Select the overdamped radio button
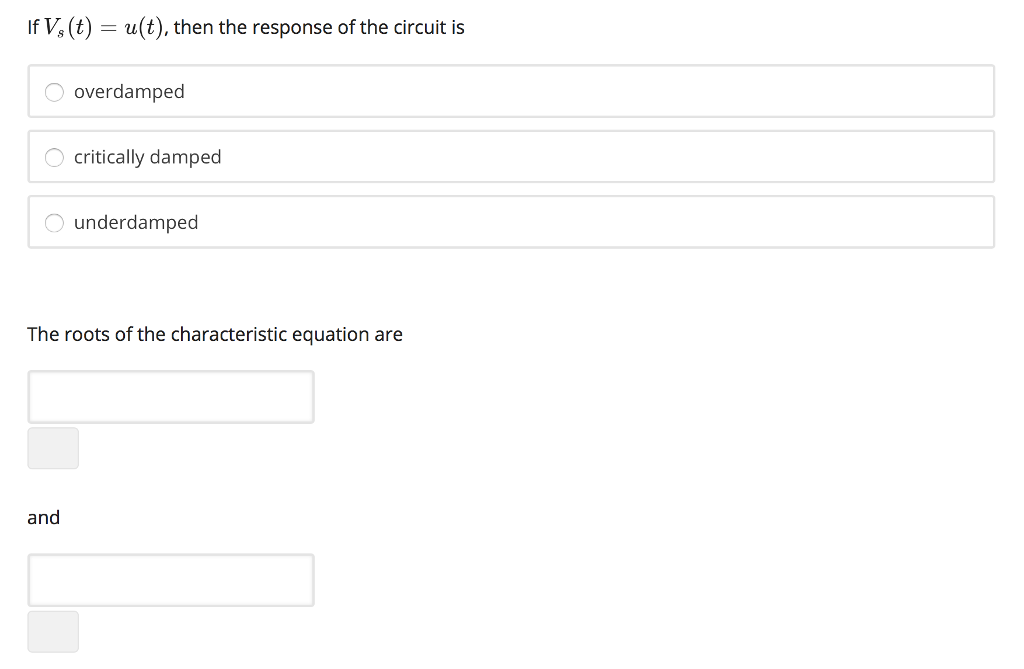The image size is (1024, 669). pyautogui.click(x=53, y=91)
